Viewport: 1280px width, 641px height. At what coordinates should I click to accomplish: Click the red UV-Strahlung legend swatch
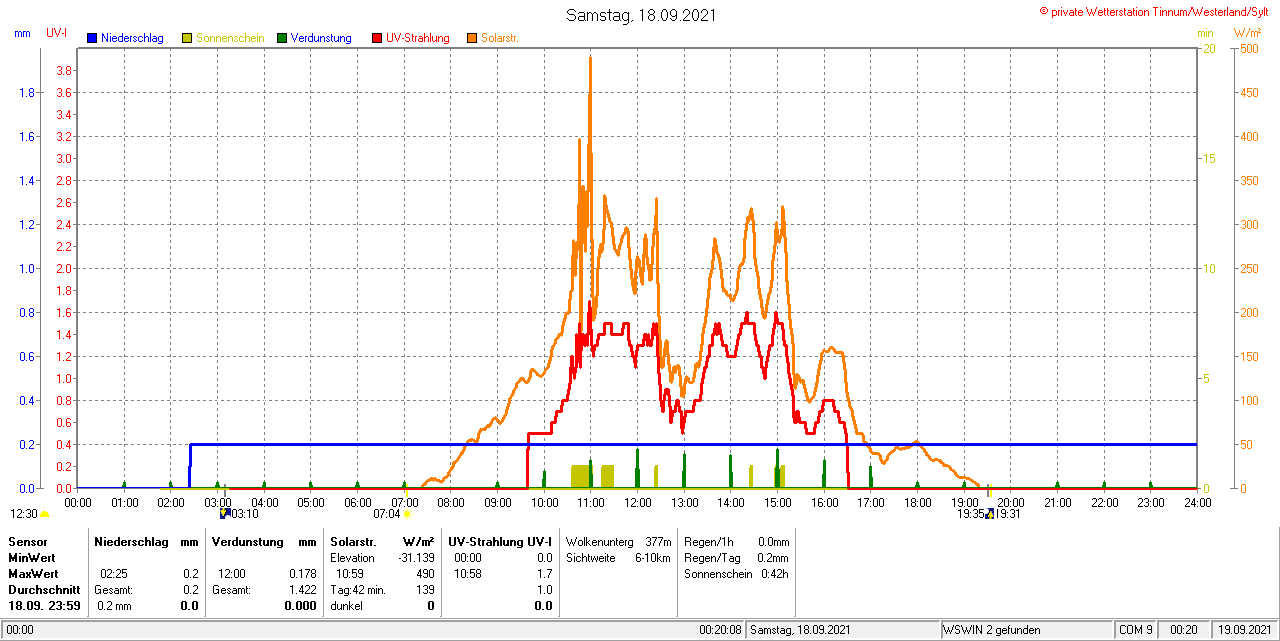(377, 38)
